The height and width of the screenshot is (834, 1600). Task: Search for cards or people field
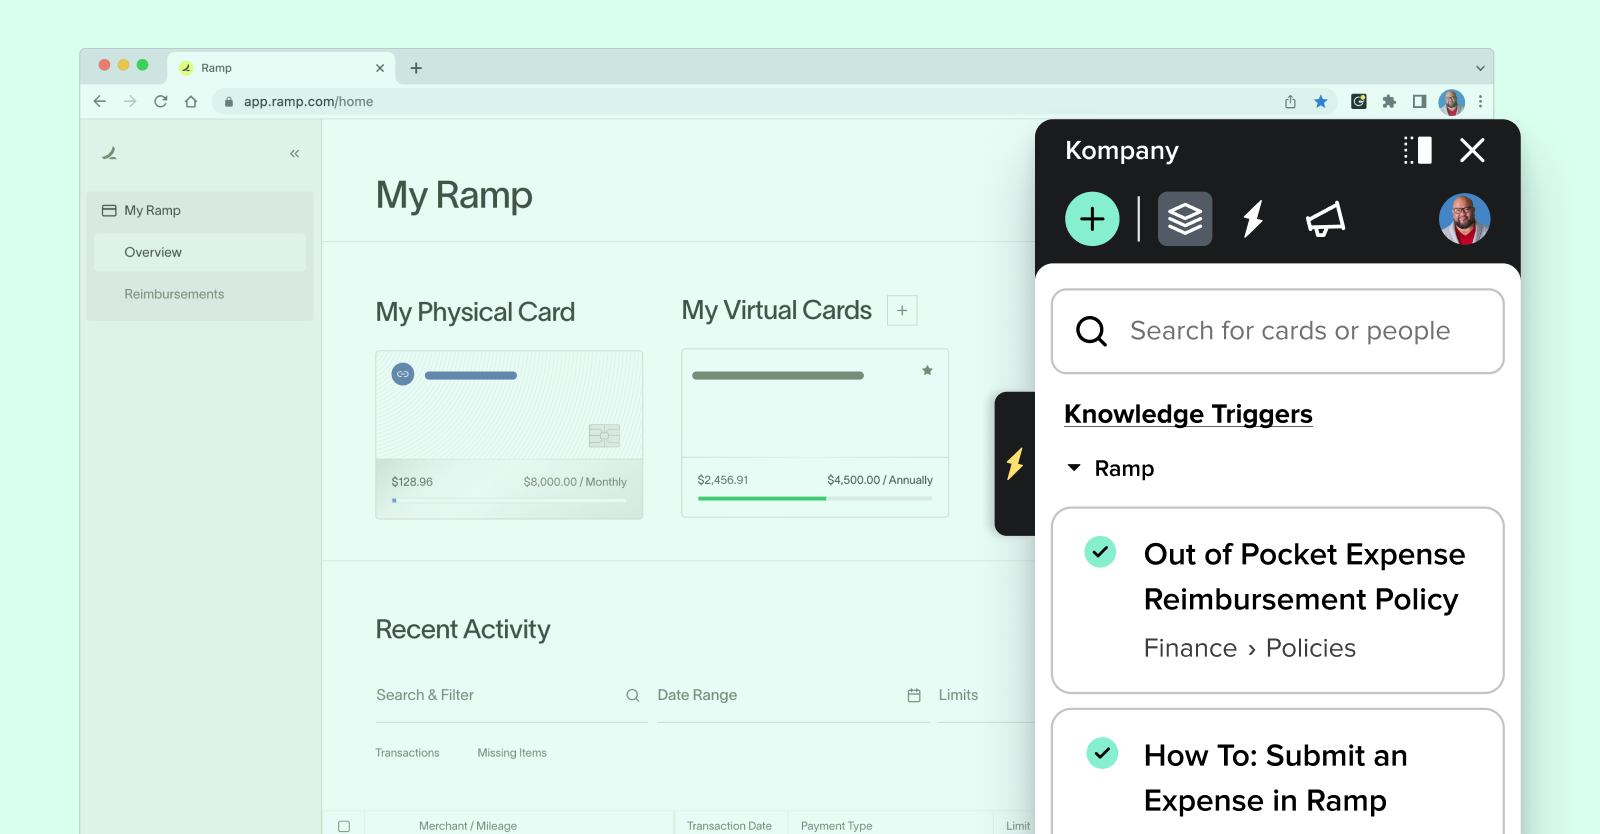[1278, 331]
